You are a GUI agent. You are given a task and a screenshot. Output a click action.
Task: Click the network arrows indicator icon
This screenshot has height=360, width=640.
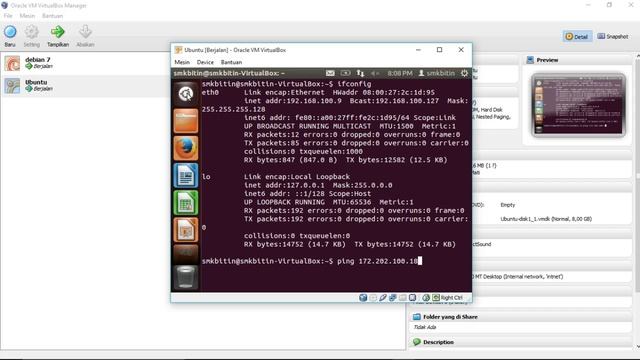(x=360, y=73)
